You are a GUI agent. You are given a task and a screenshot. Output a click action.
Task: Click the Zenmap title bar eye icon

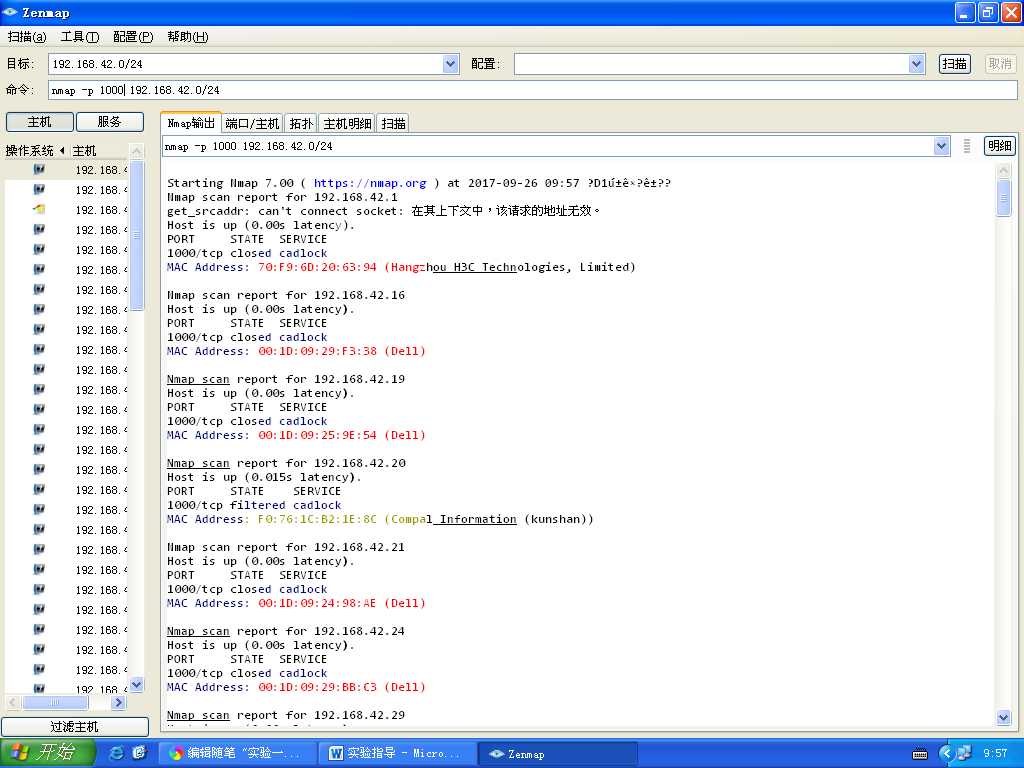click(x=10, y=12)
